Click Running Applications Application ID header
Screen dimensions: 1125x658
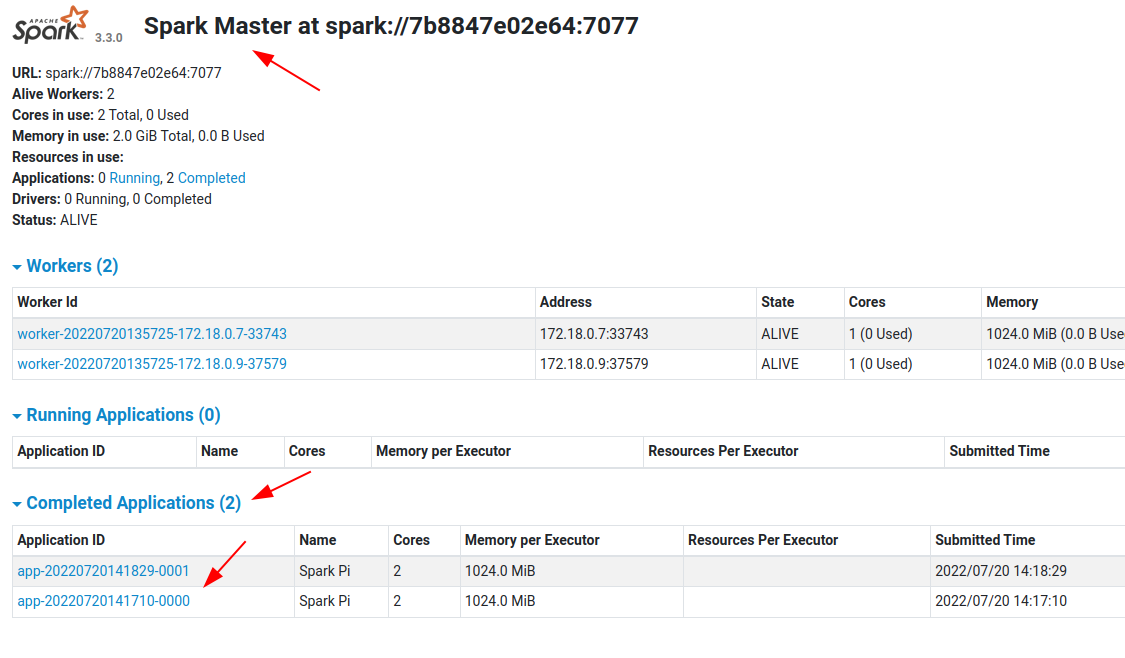61,451
